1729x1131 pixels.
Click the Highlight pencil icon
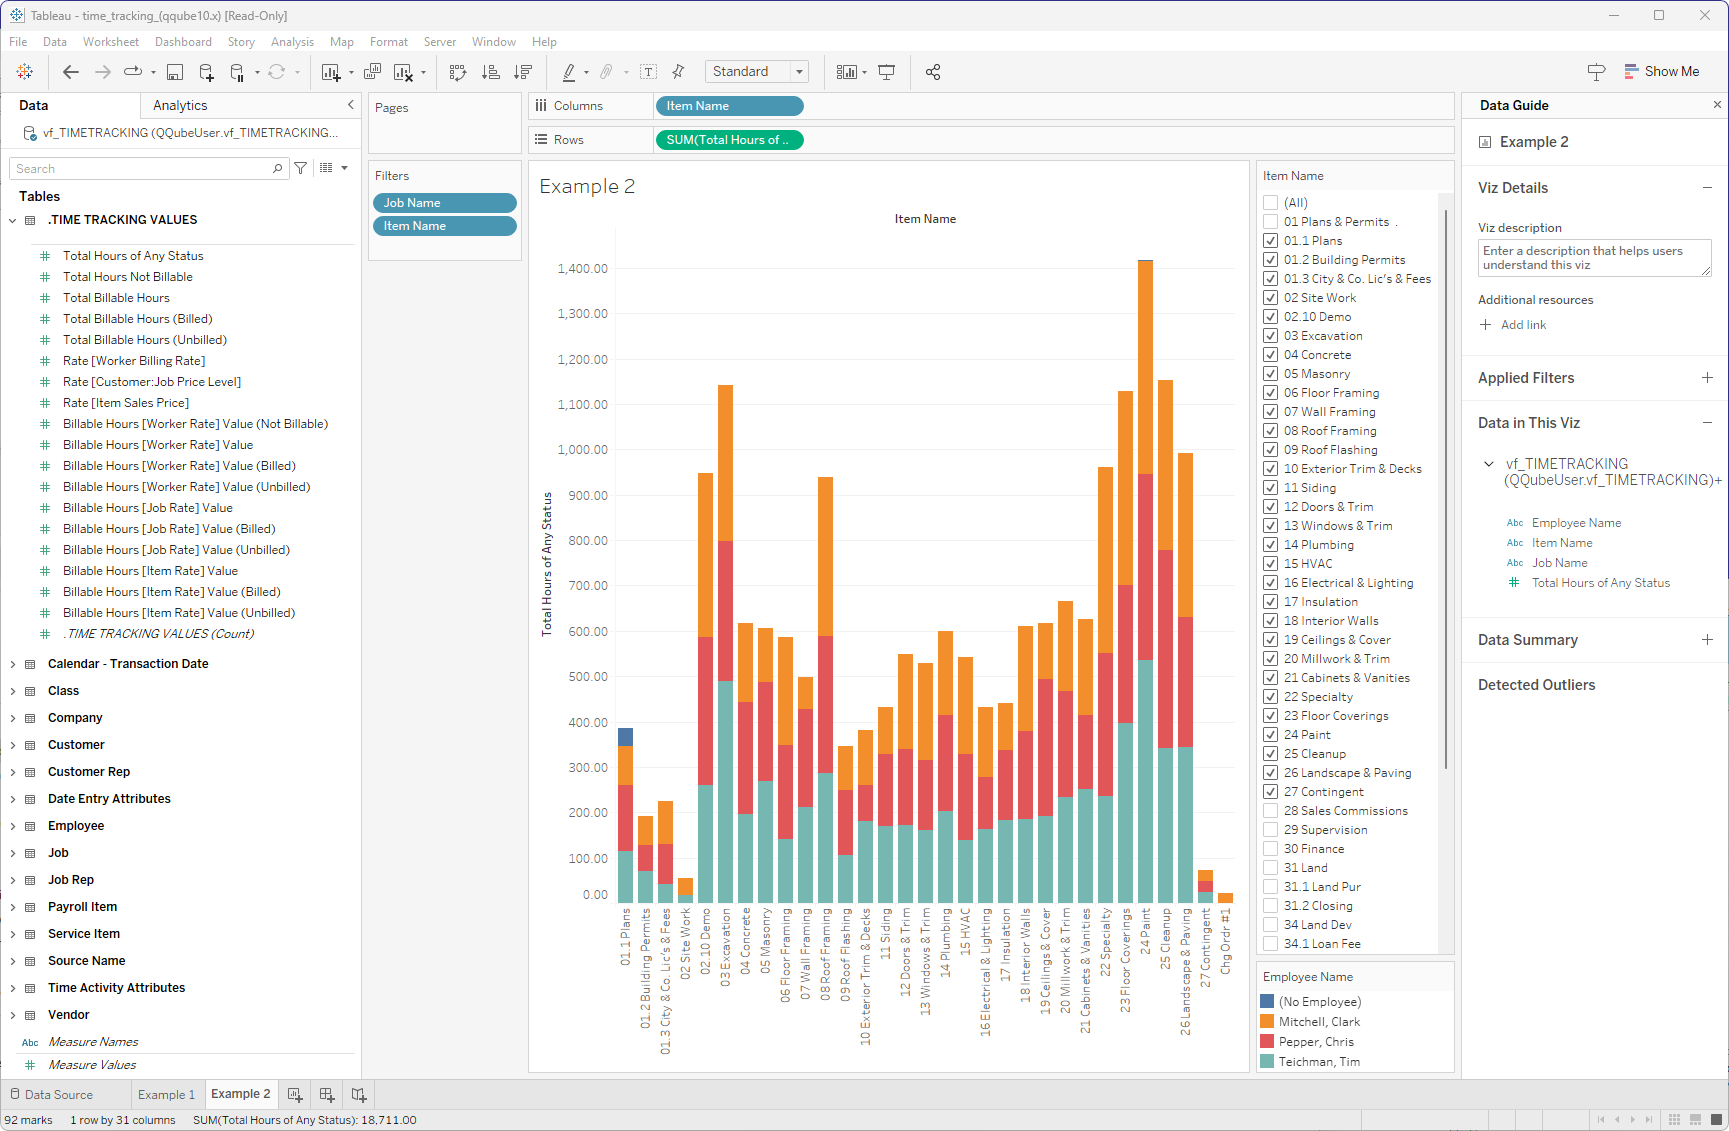tap(568, 71)
